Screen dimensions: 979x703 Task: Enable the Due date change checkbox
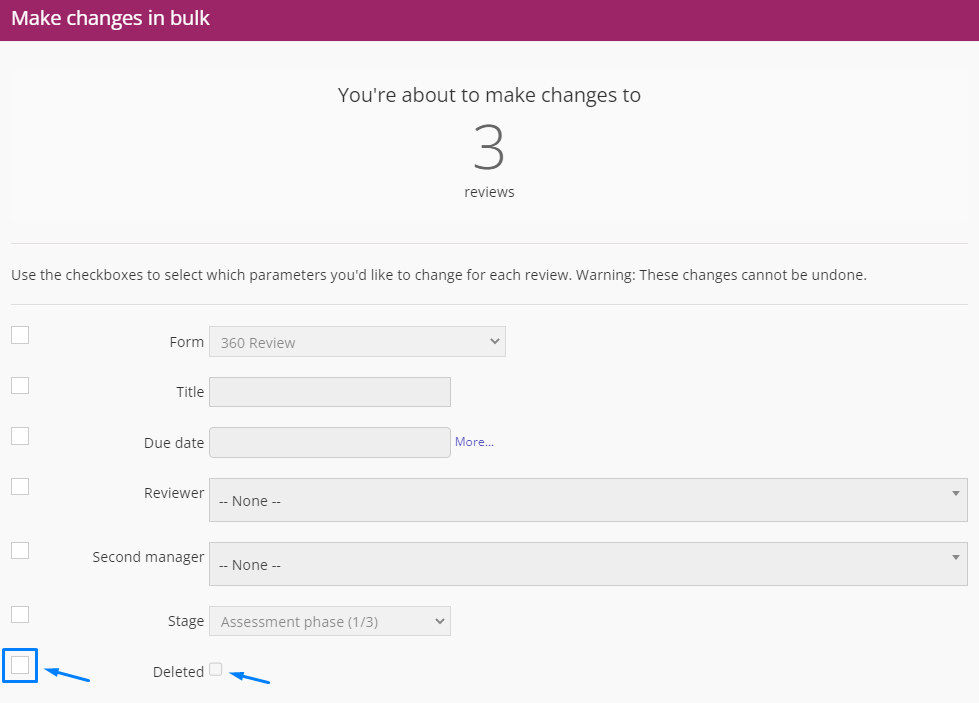20,436
